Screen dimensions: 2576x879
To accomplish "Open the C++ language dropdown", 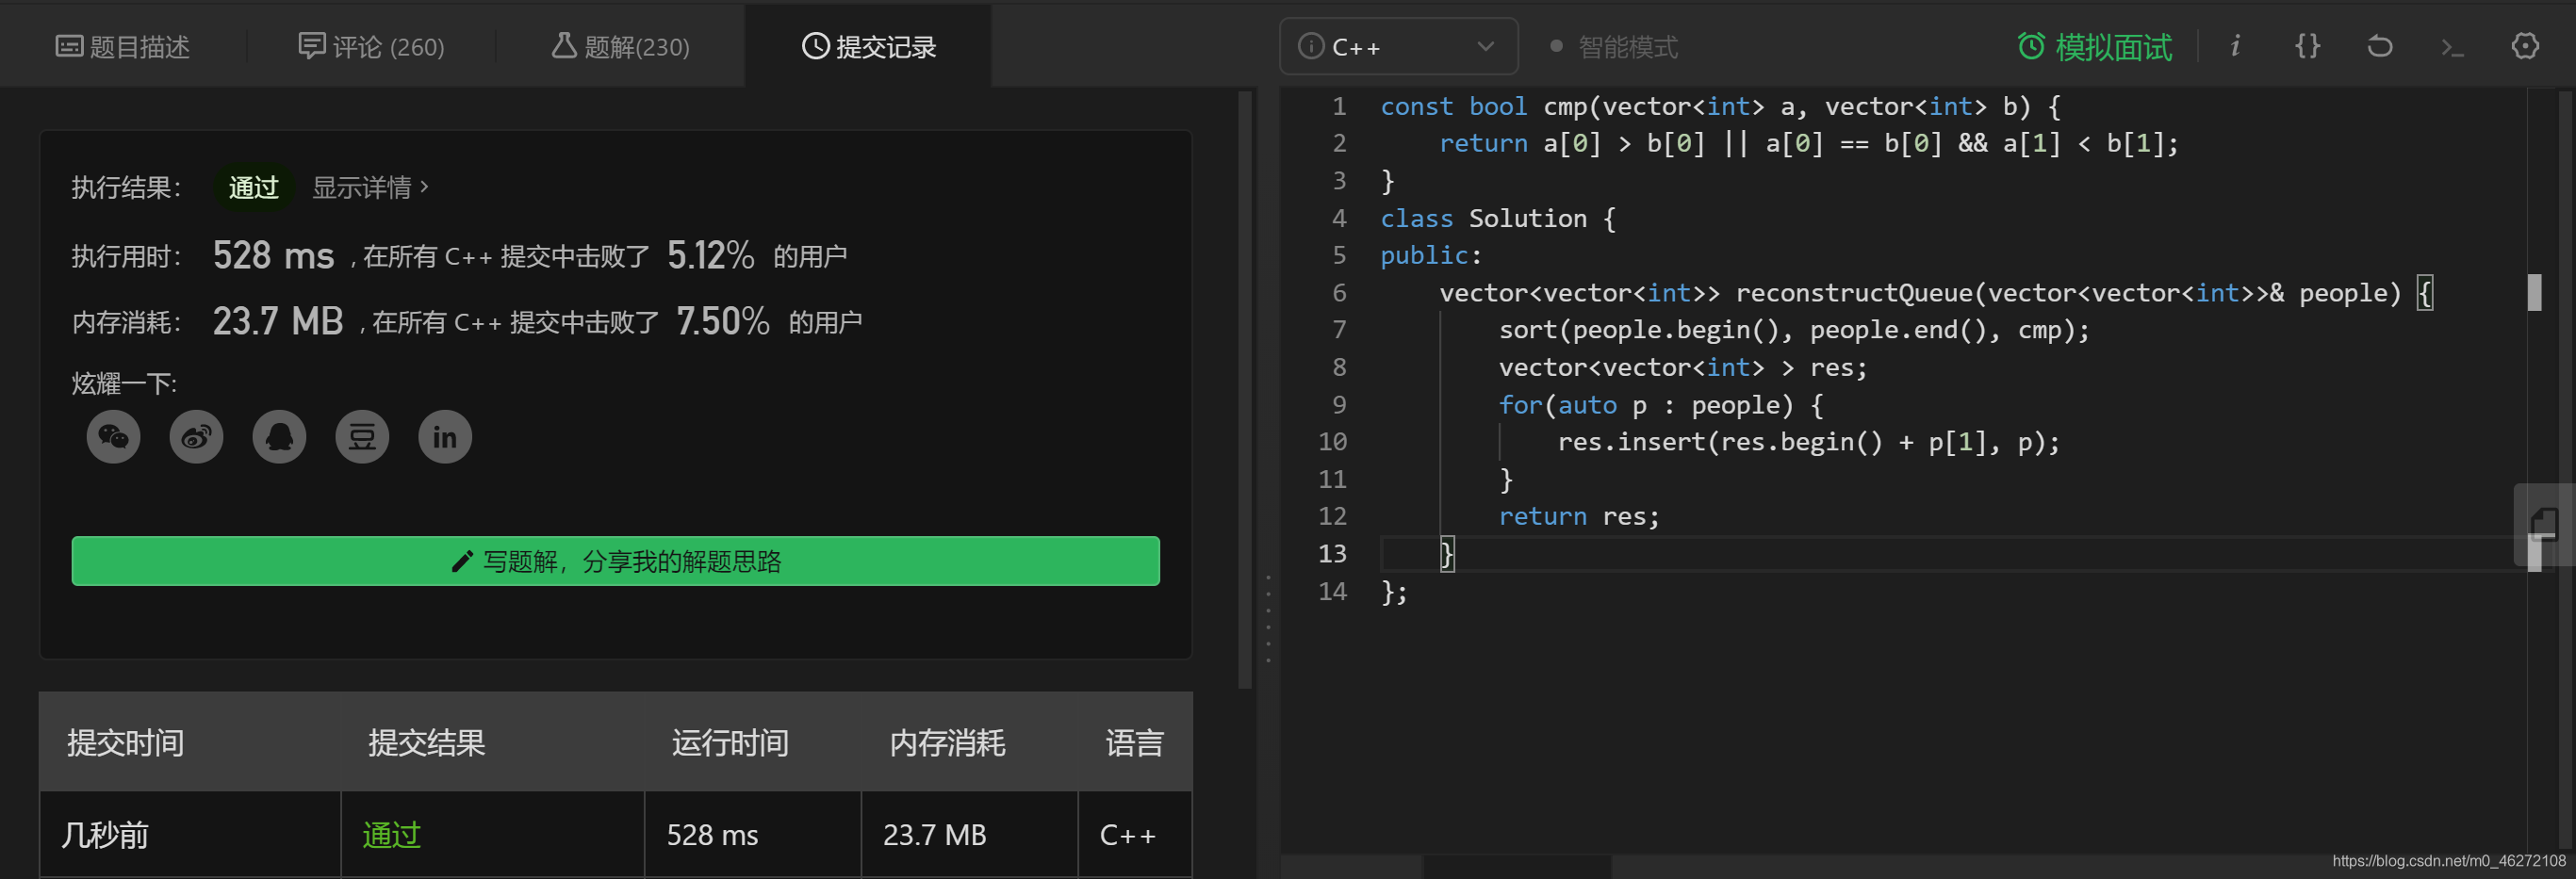I will coord(1398,47).
